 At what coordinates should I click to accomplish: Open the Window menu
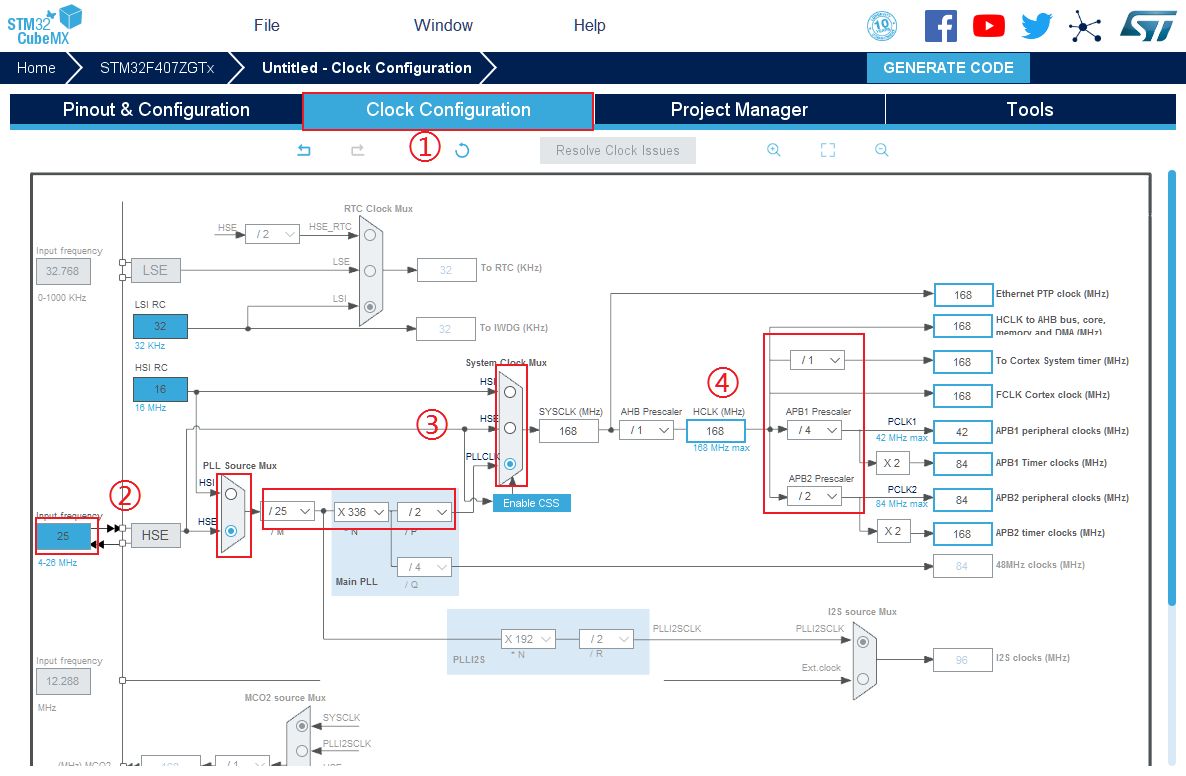pos(443,26)
